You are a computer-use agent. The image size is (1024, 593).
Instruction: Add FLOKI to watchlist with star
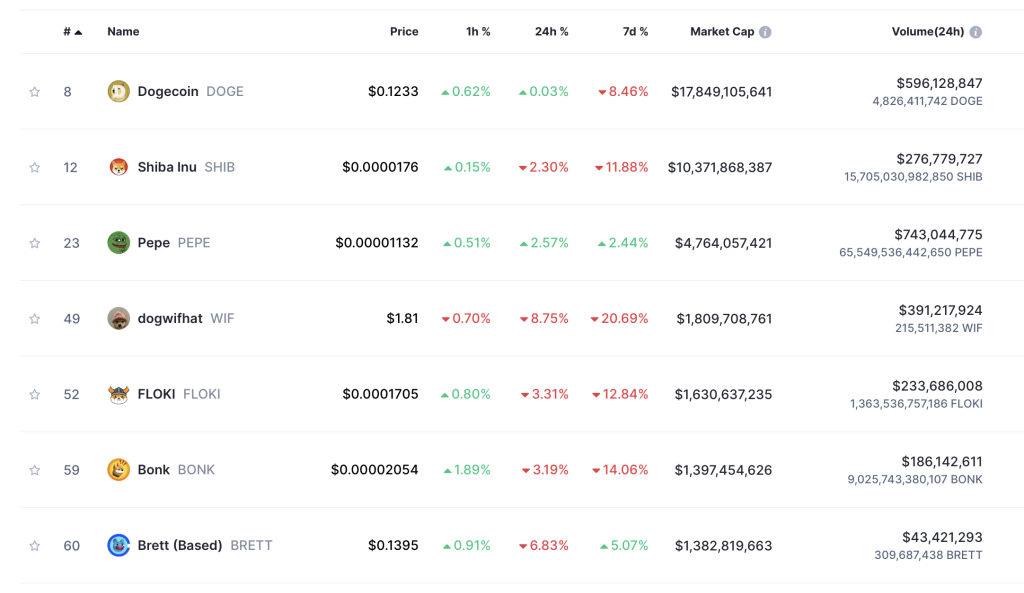tap(35, 395)
